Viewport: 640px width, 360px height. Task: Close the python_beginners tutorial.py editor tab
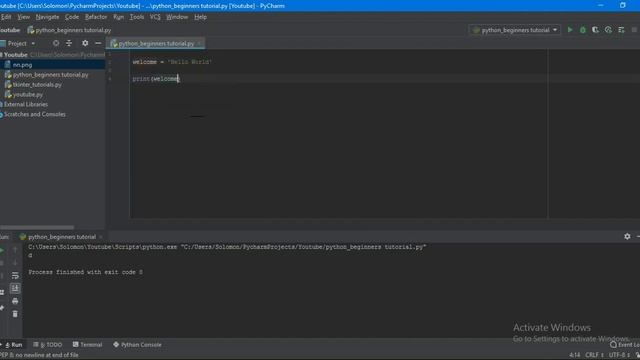[200, 43]
